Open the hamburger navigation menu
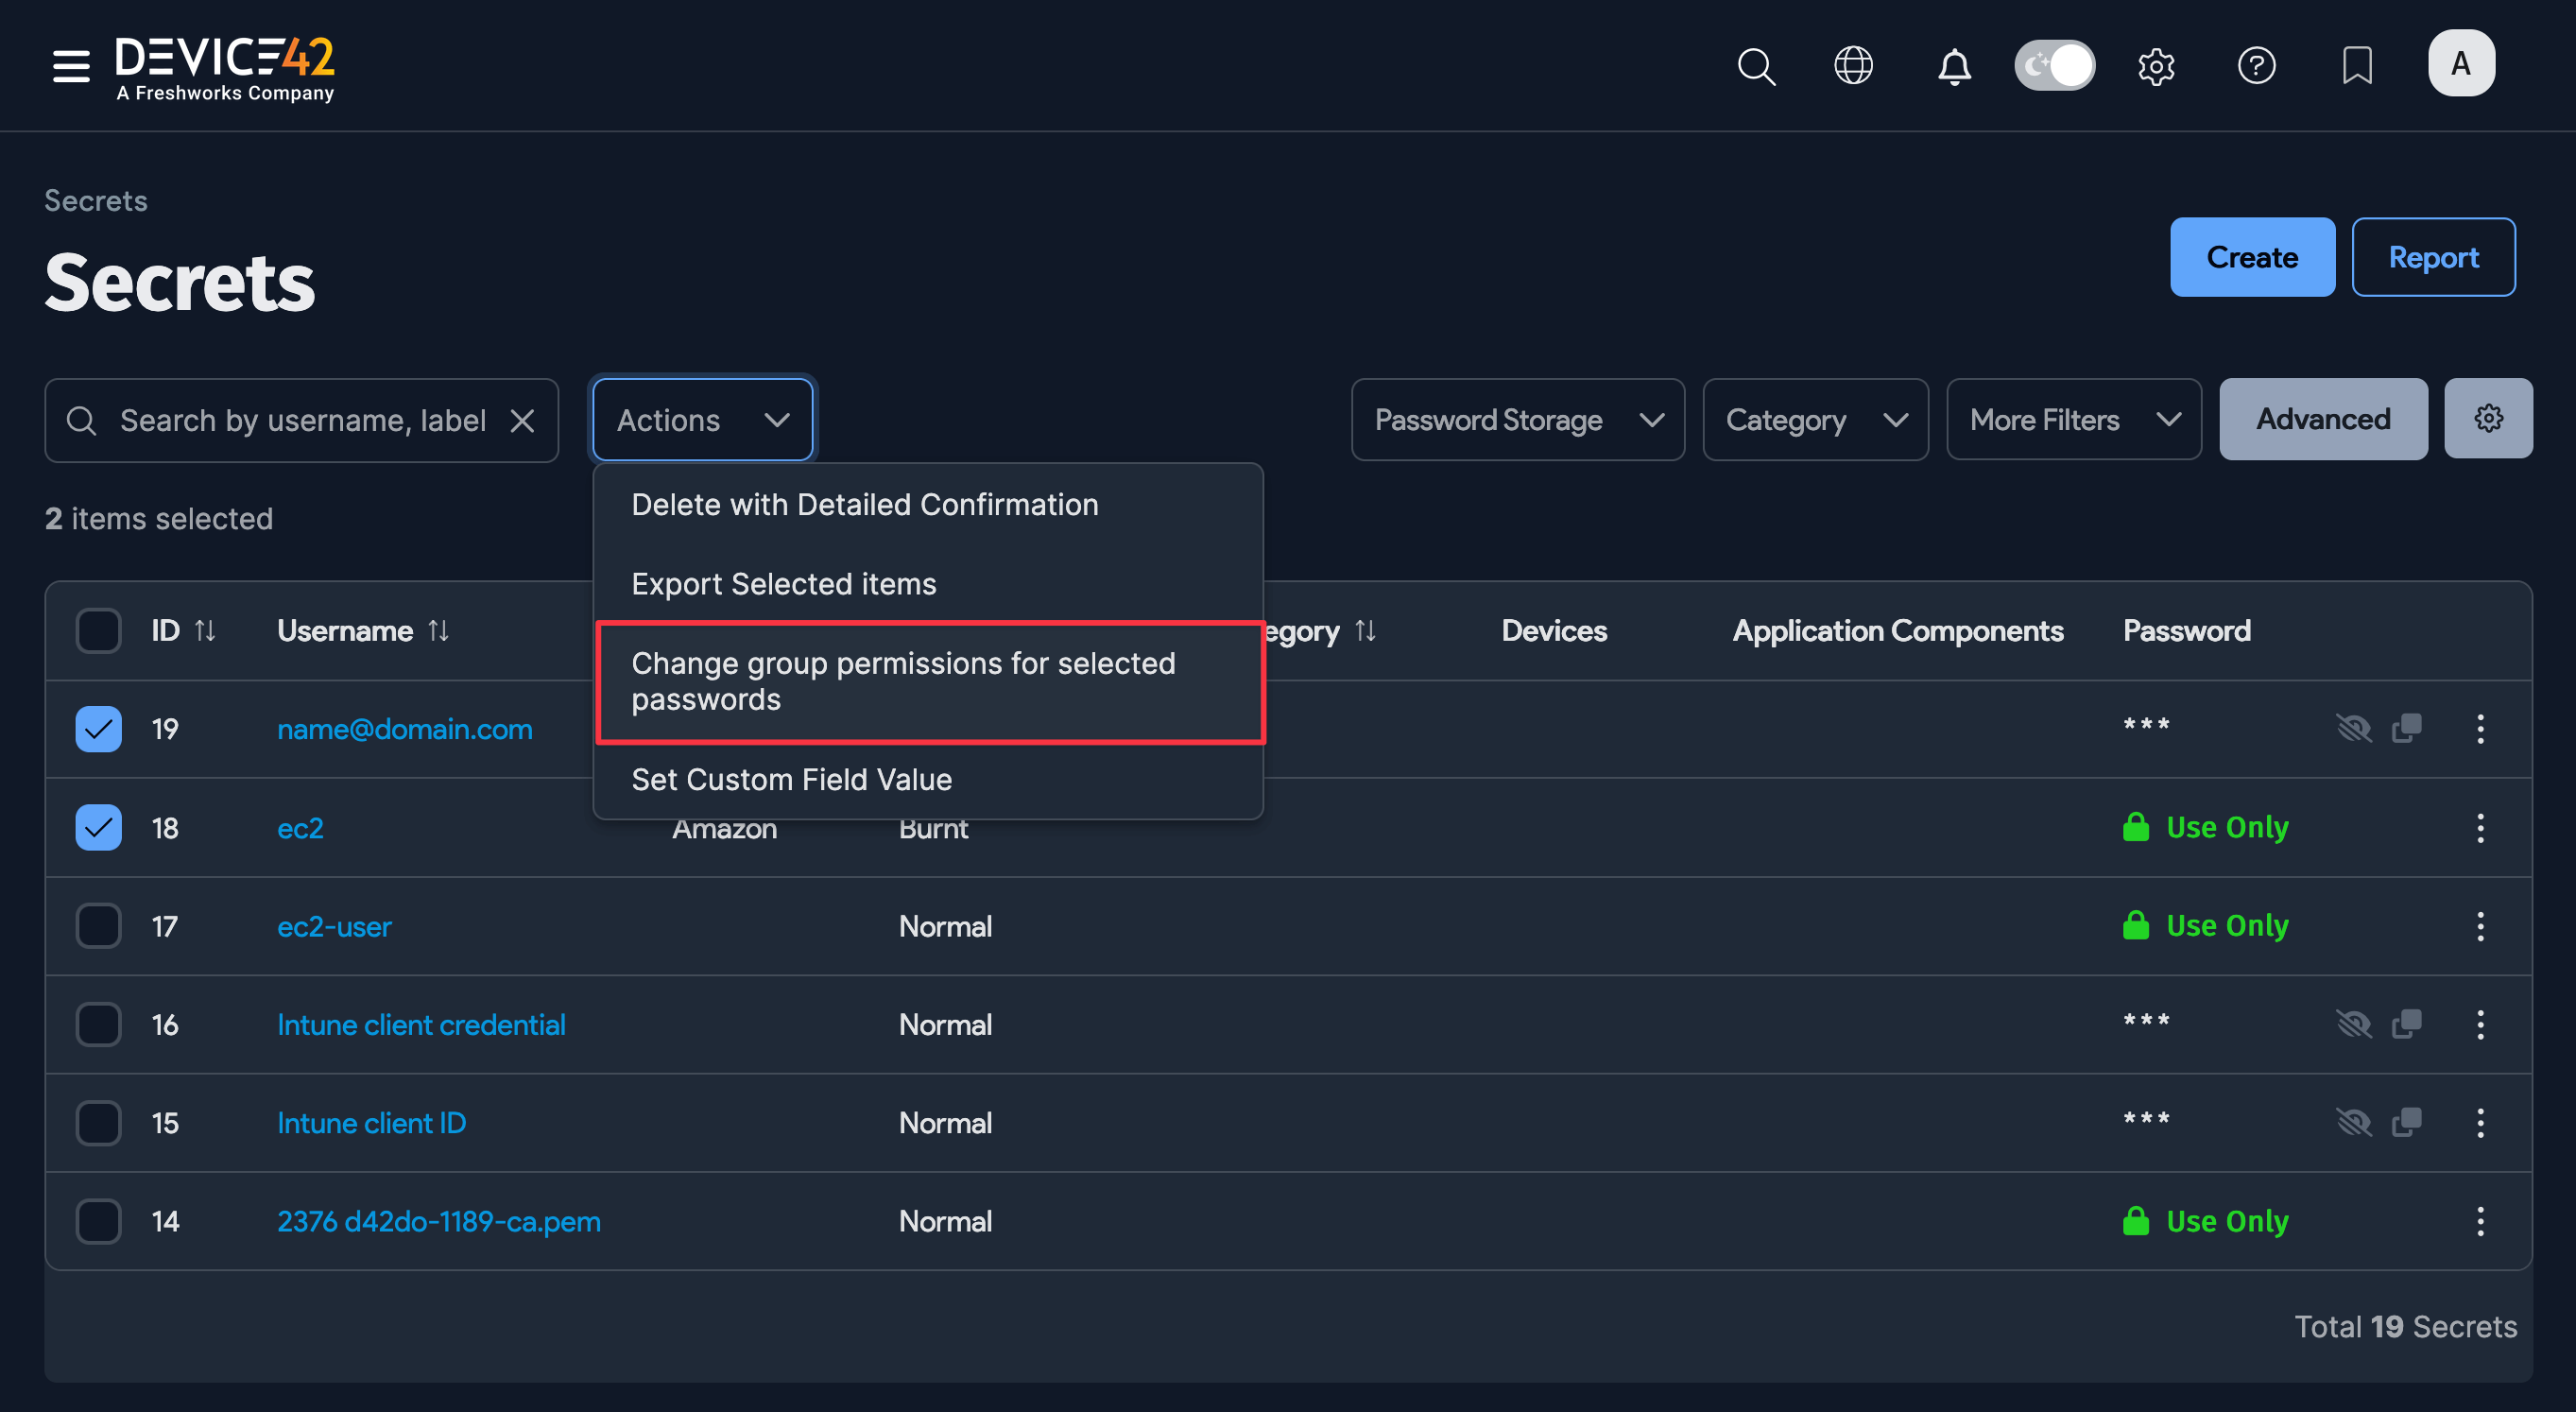This screenshot has height=1412, width=2576. [70, 64]
